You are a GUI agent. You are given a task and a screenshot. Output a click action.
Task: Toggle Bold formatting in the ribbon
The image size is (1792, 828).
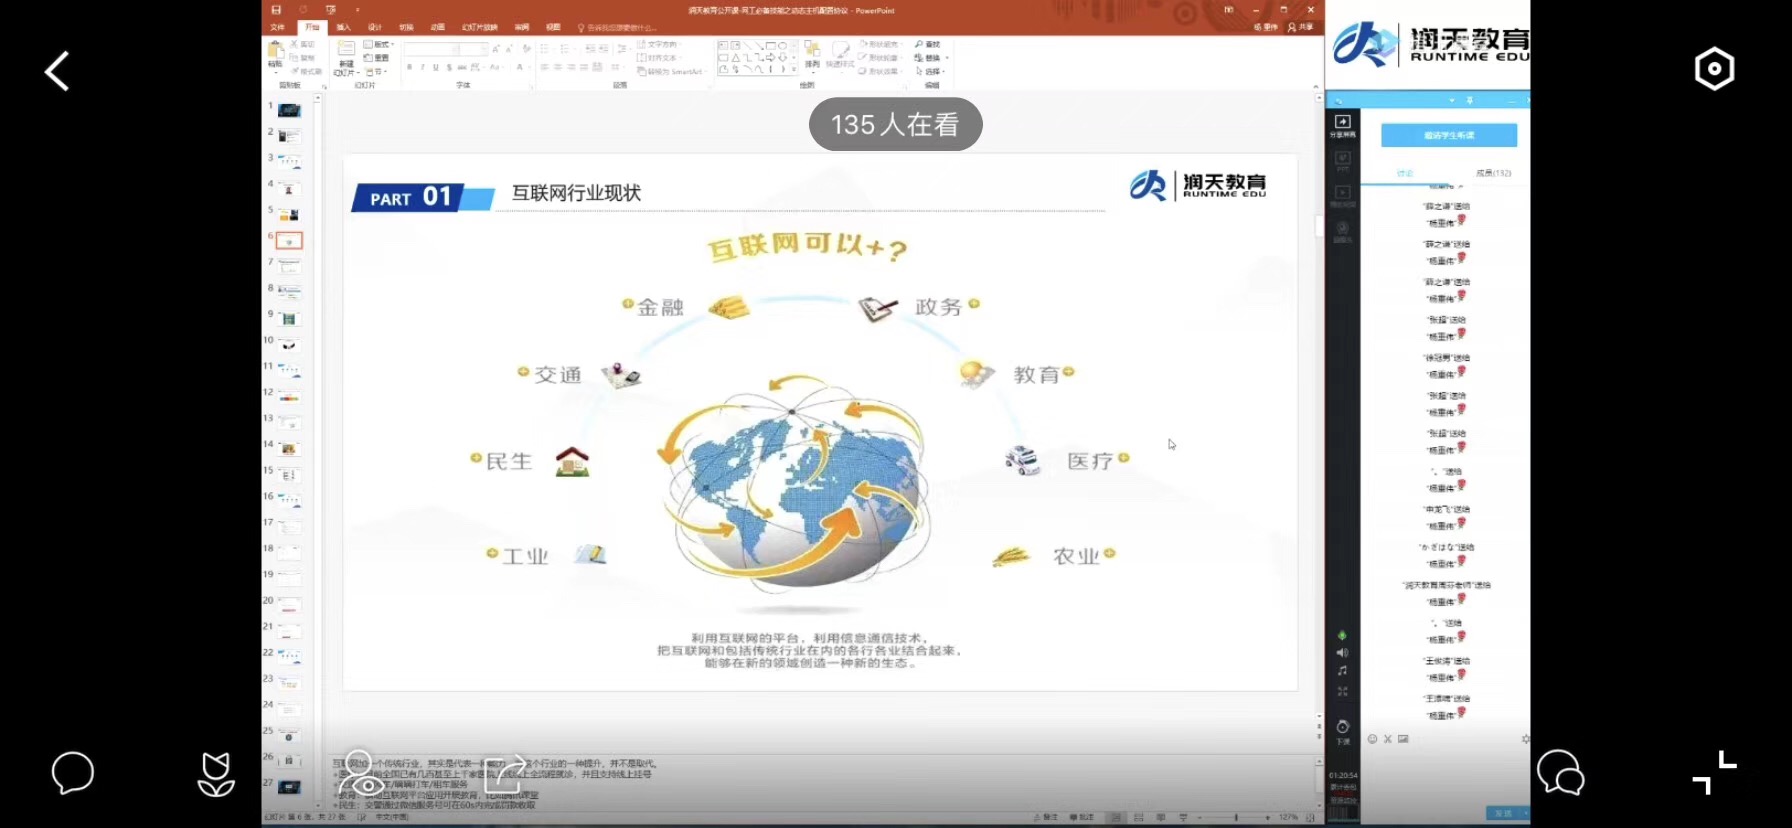[x=409, y=67]
